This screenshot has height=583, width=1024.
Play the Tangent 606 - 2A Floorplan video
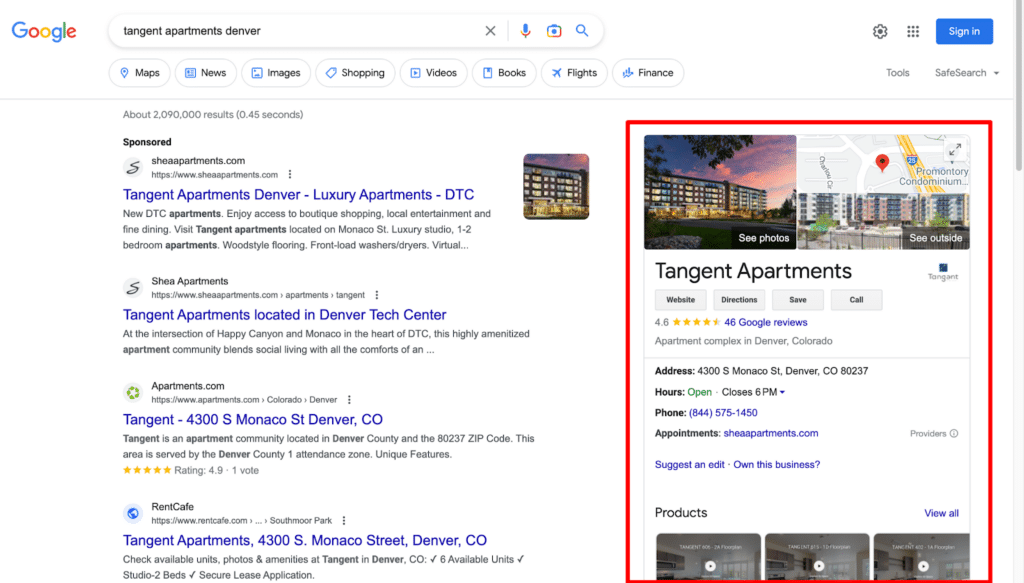click(x=710, y=566)
